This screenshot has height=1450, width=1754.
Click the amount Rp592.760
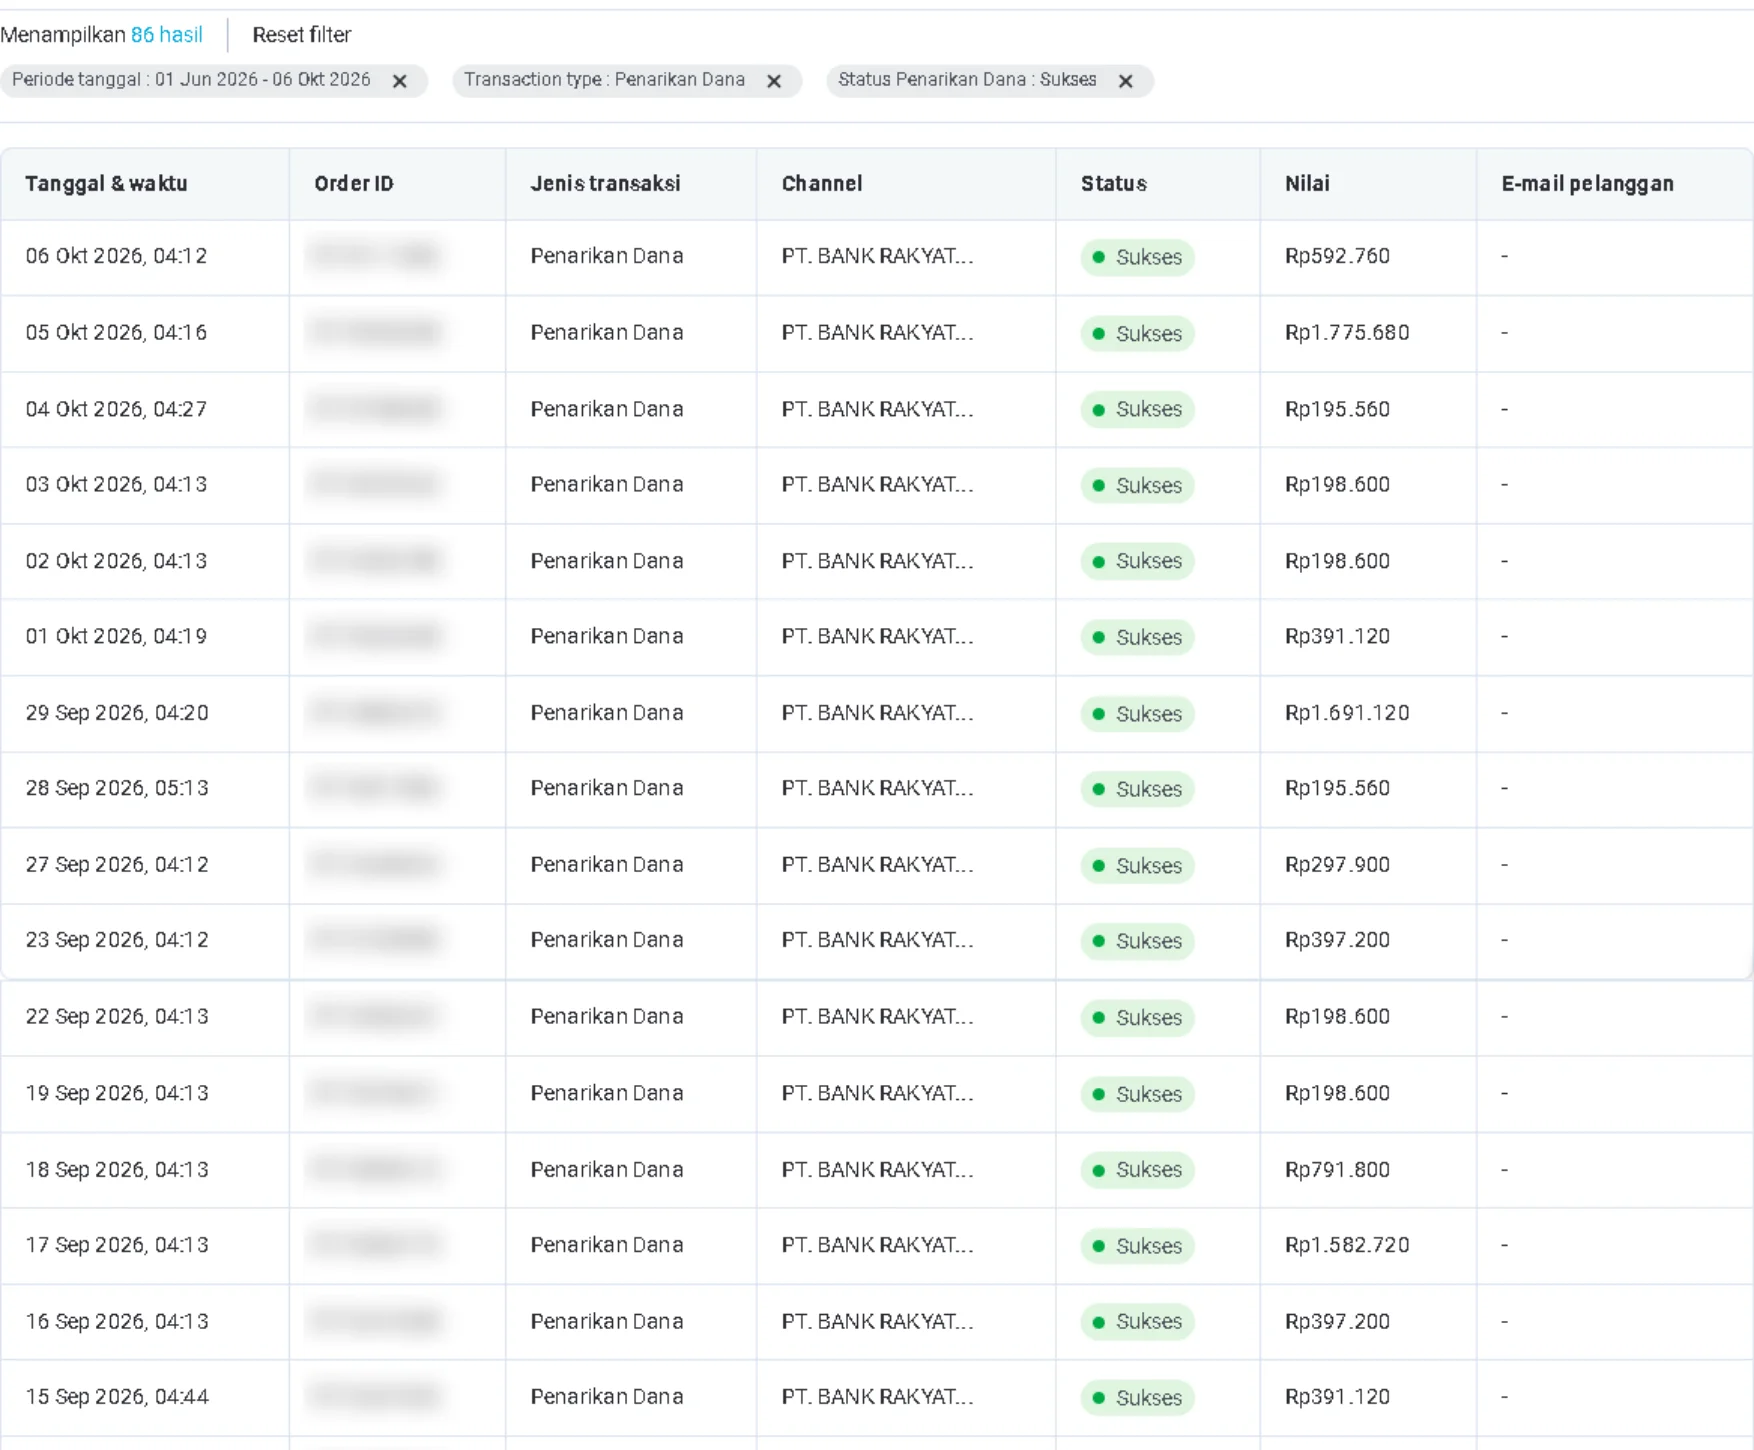click(1337, 256)
